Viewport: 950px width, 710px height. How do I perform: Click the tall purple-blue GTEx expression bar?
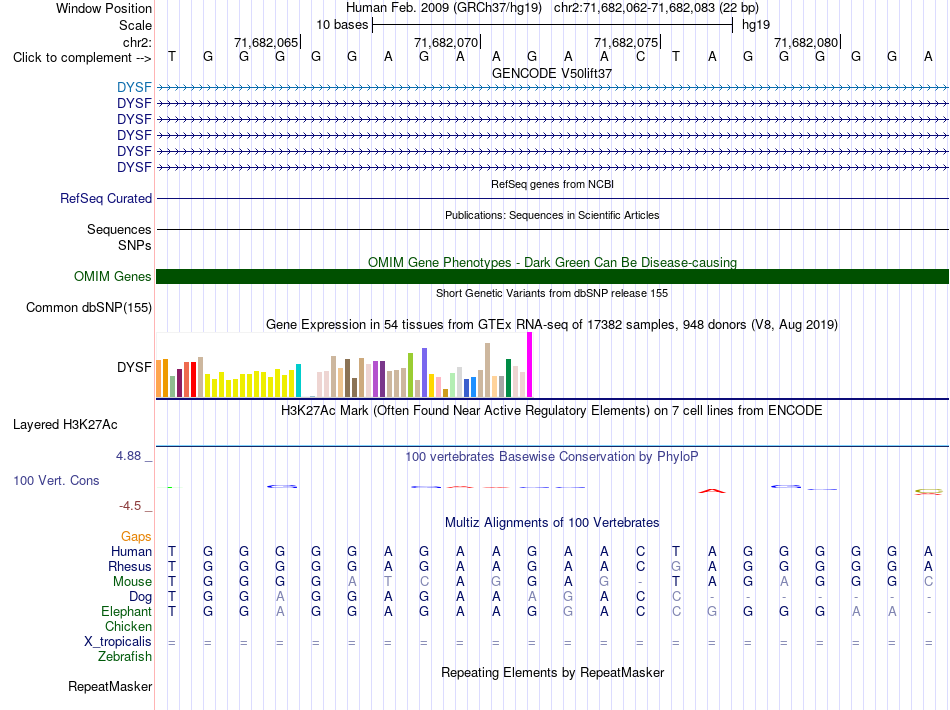425,373
